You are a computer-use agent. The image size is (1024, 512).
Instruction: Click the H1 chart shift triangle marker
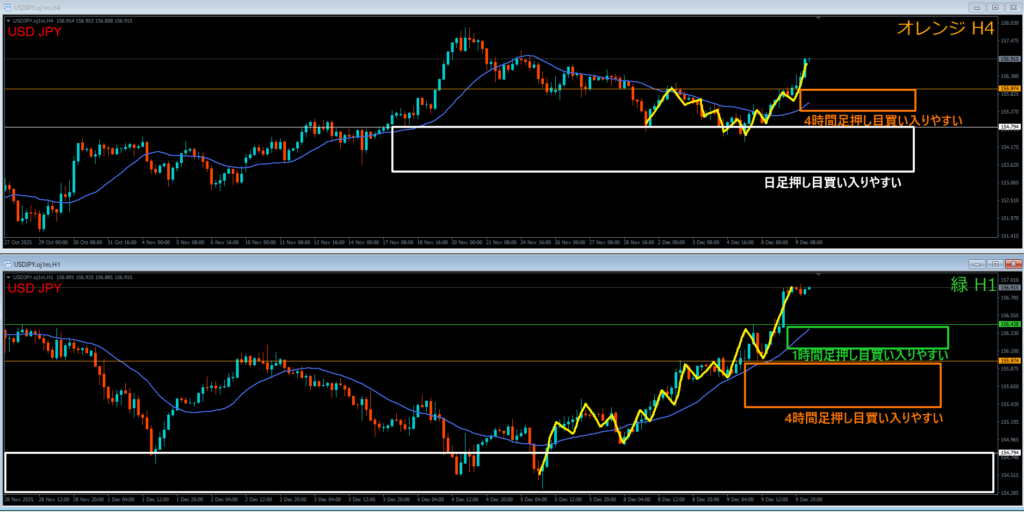pyautogui.click(x=818, y=275)
